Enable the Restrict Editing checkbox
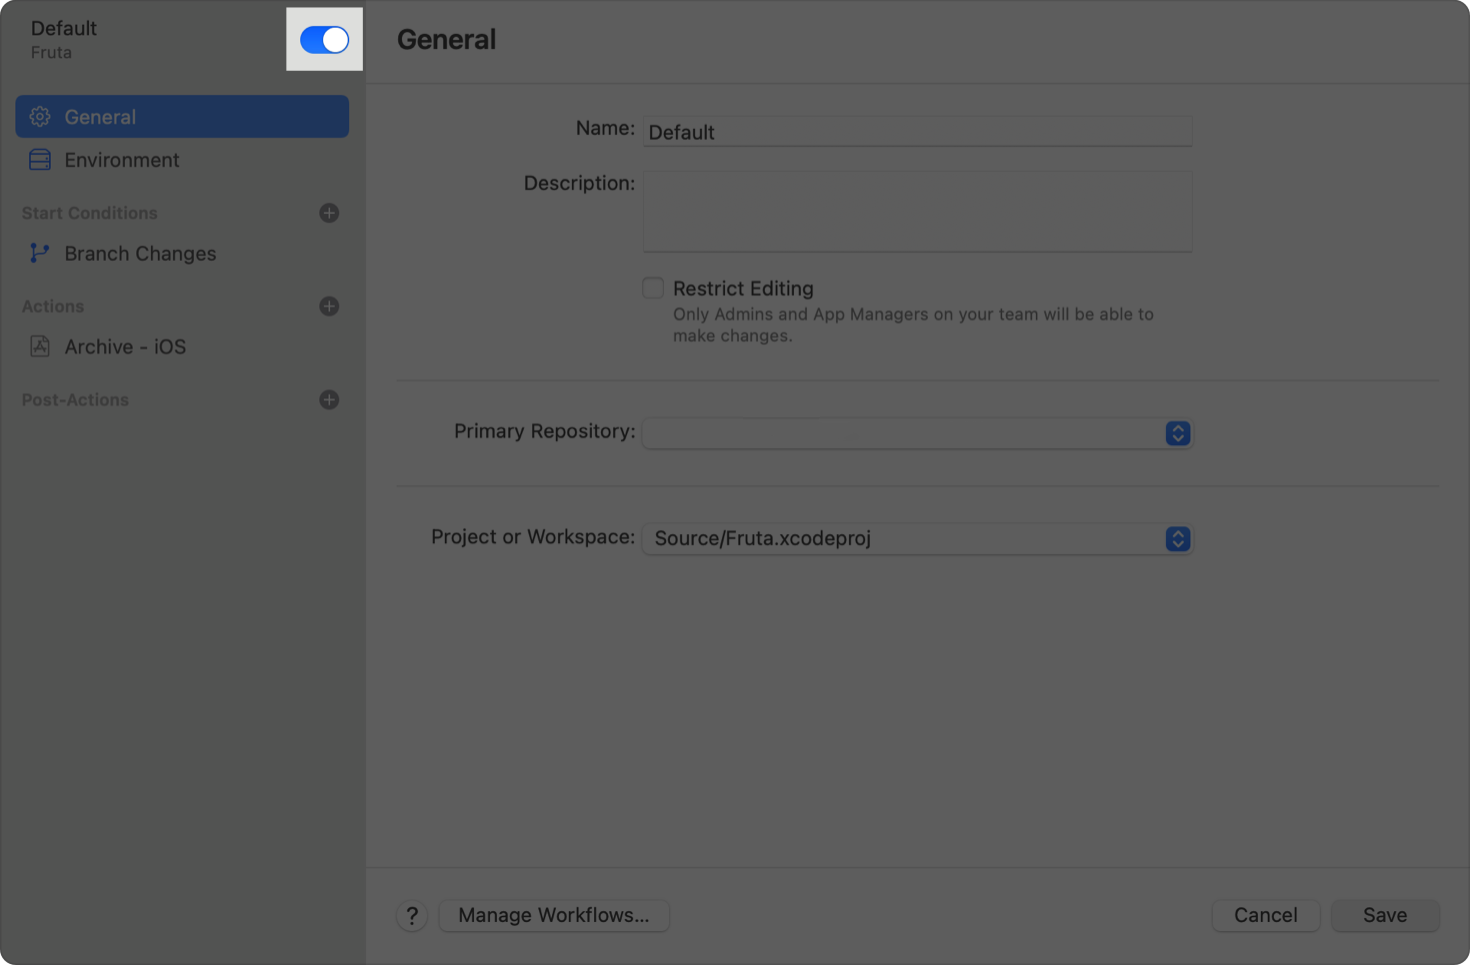The height and width of the screenshot is (965, 1470). (x=653, y=288)
